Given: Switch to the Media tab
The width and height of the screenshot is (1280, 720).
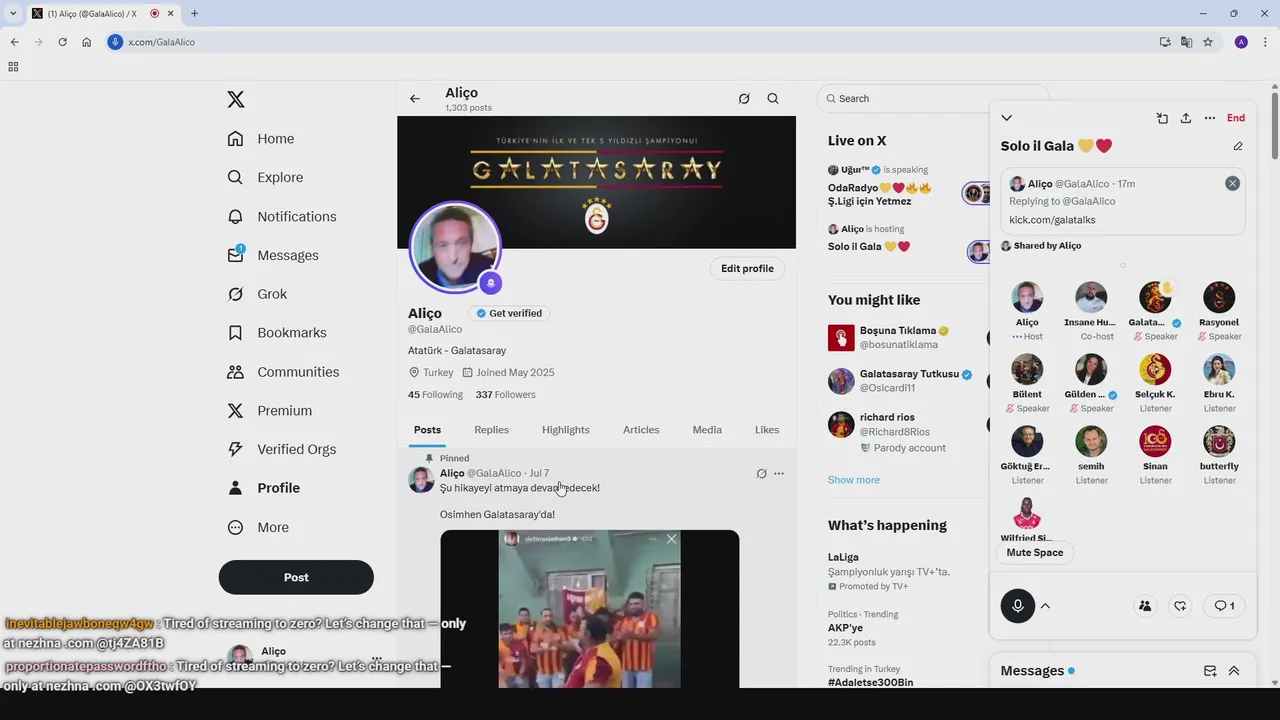Looking at the screenshot, I should tap(707, 430).
